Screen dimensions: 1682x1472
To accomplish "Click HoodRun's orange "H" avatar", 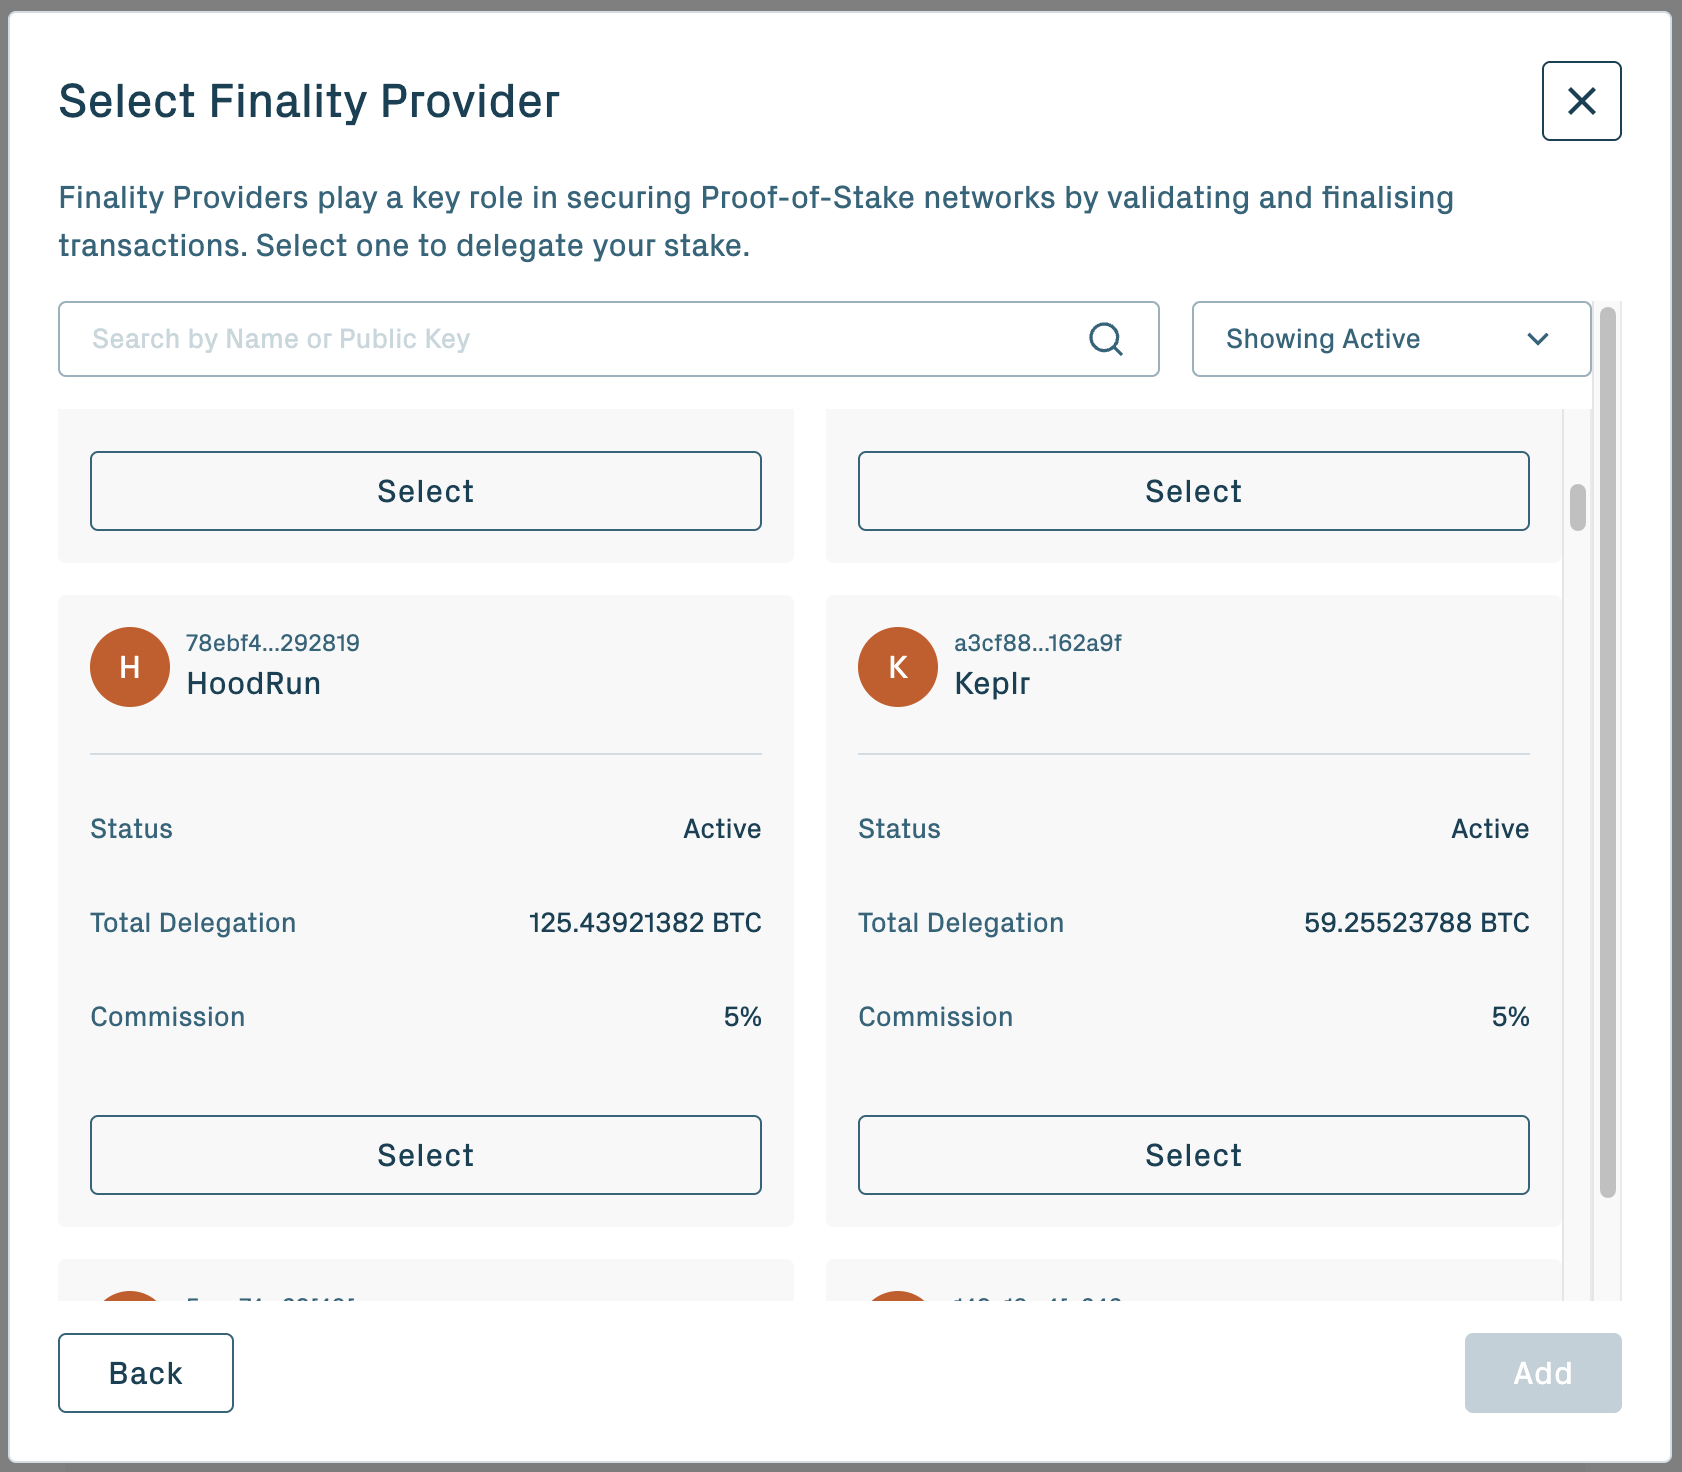I will pos(130,667).
